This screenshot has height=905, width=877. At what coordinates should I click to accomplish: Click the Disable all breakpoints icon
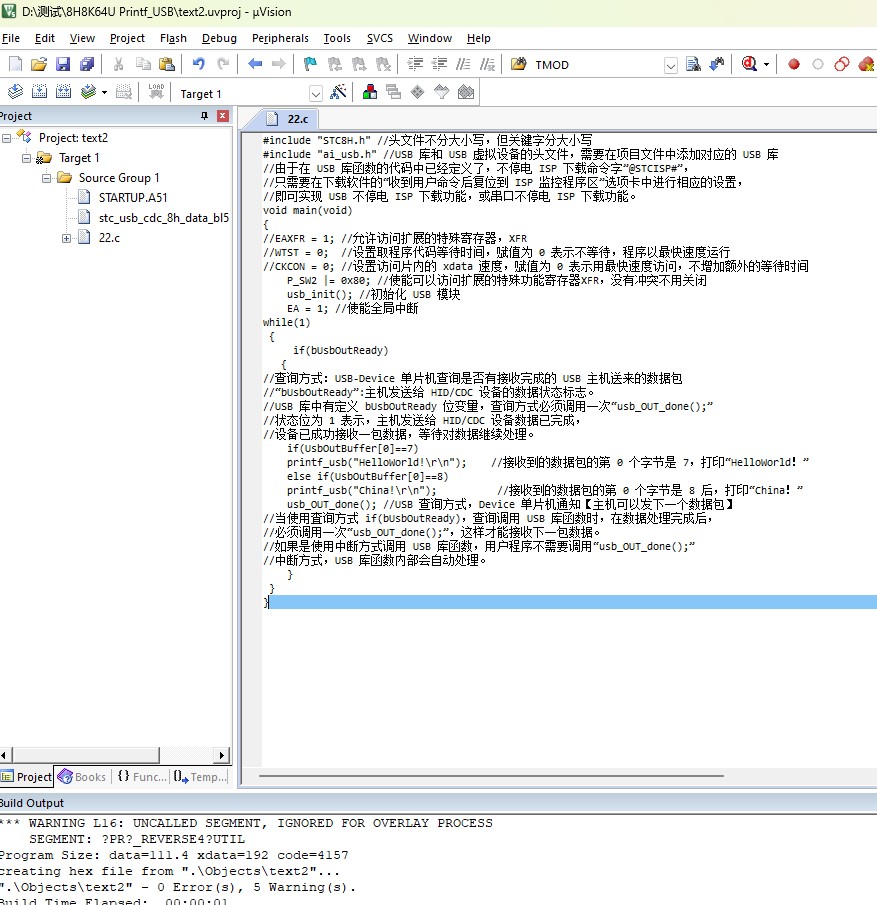point(842,64)
